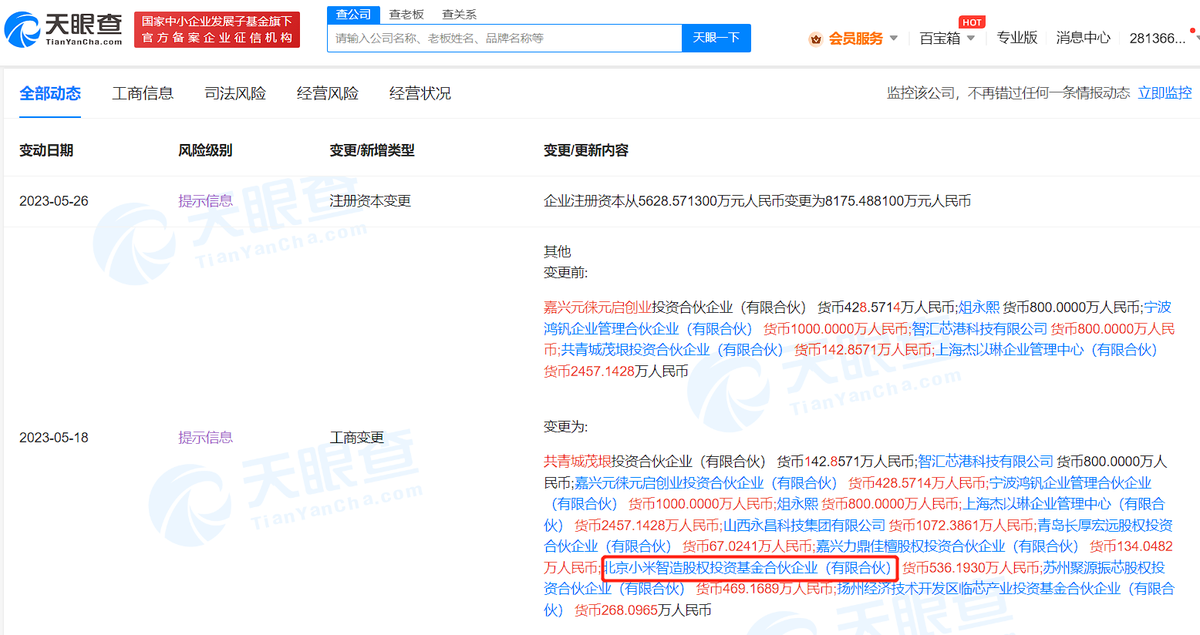Click 立即监控 link
This screenshot has width=1200, height=635.
click(x=1164, y=93)
